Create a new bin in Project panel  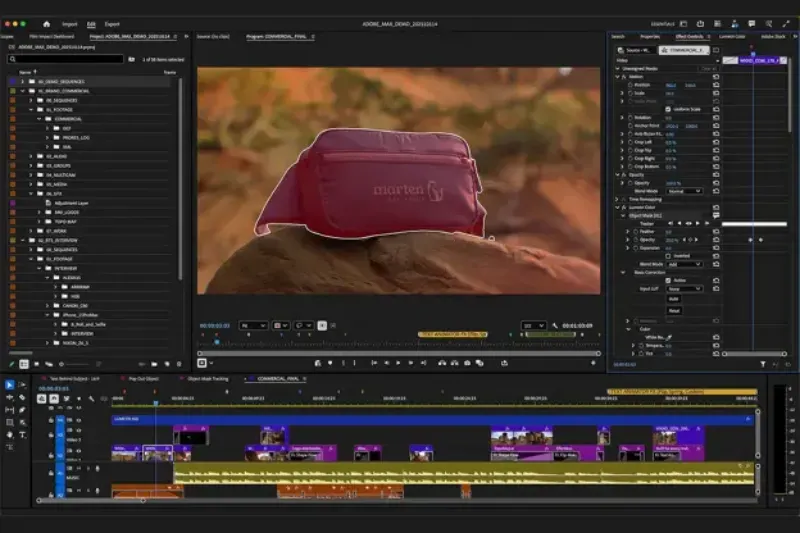pos(154,364)
